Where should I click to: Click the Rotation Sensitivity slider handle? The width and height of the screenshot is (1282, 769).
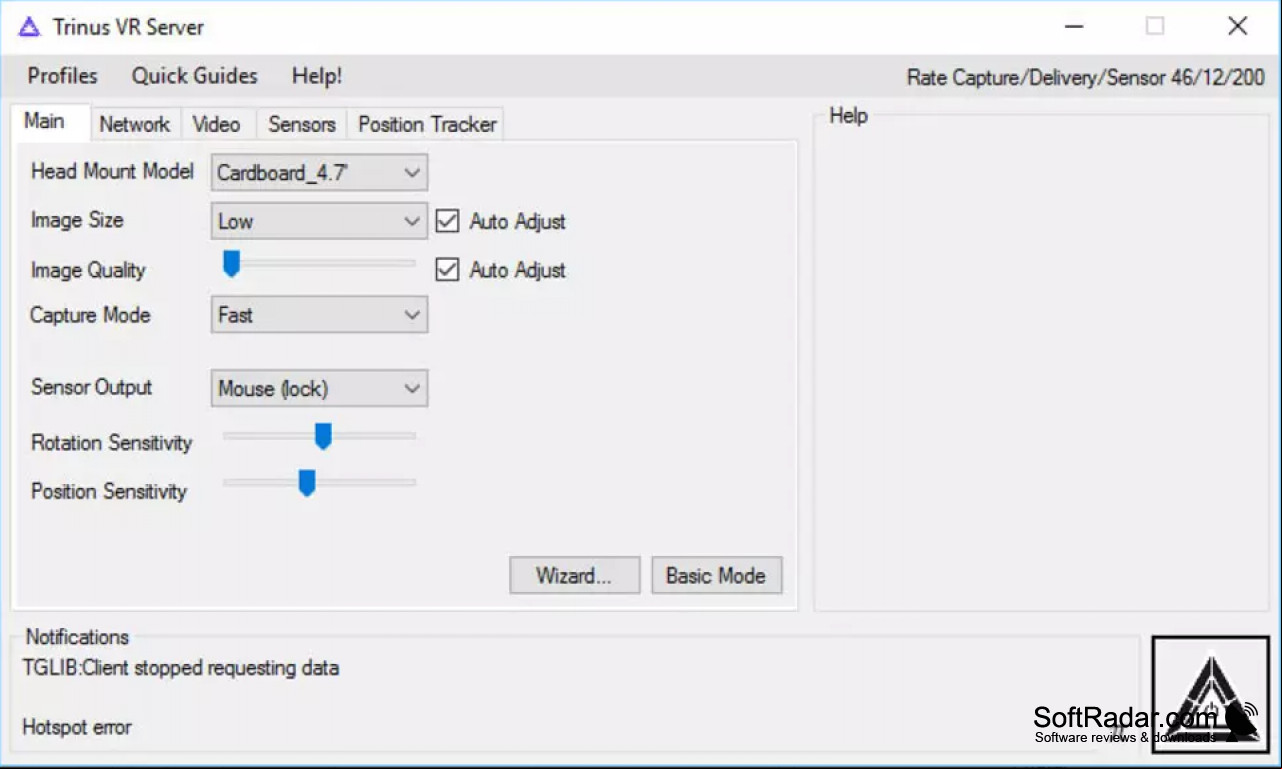[323, 436]
